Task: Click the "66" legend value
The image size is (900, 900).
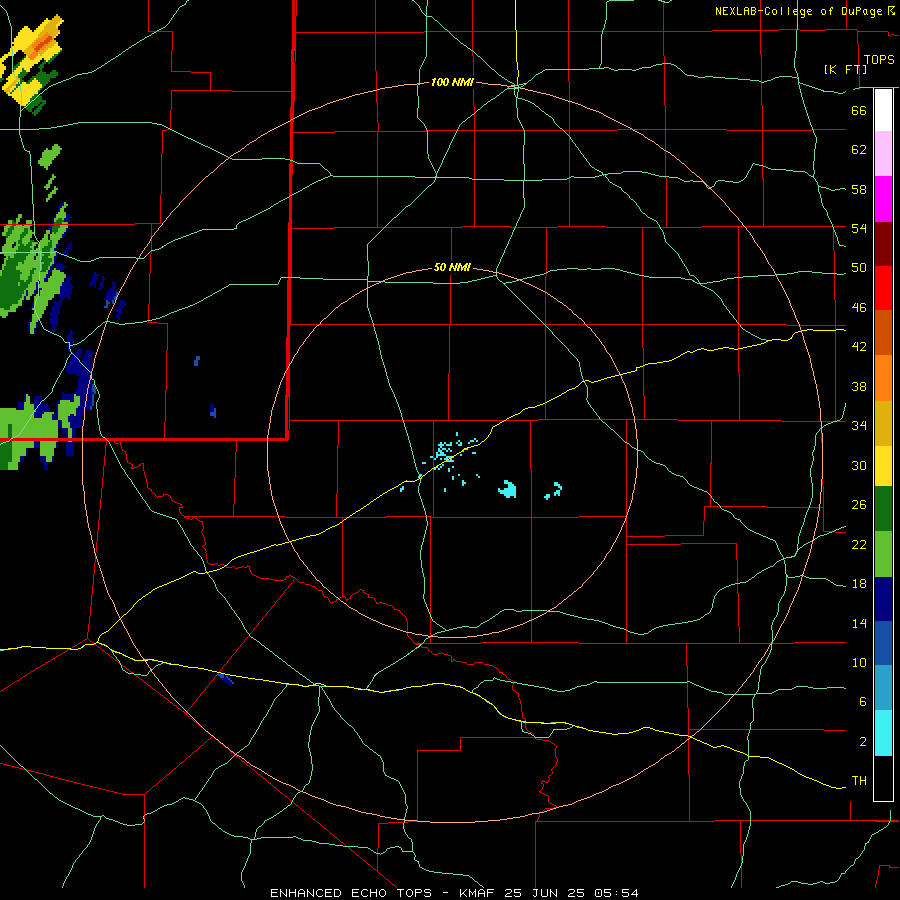Action: pyautogui.click(x=859, y=110)
